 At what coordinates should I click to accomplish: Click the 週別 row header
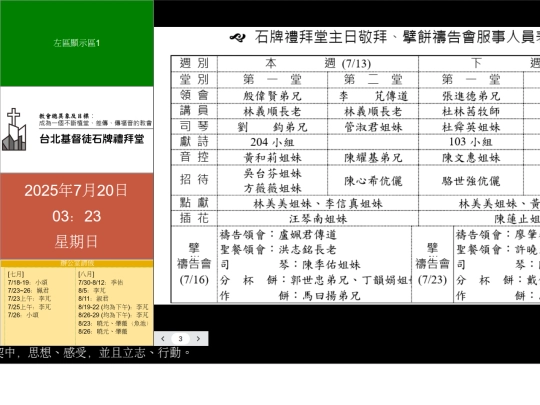point(194,63)
